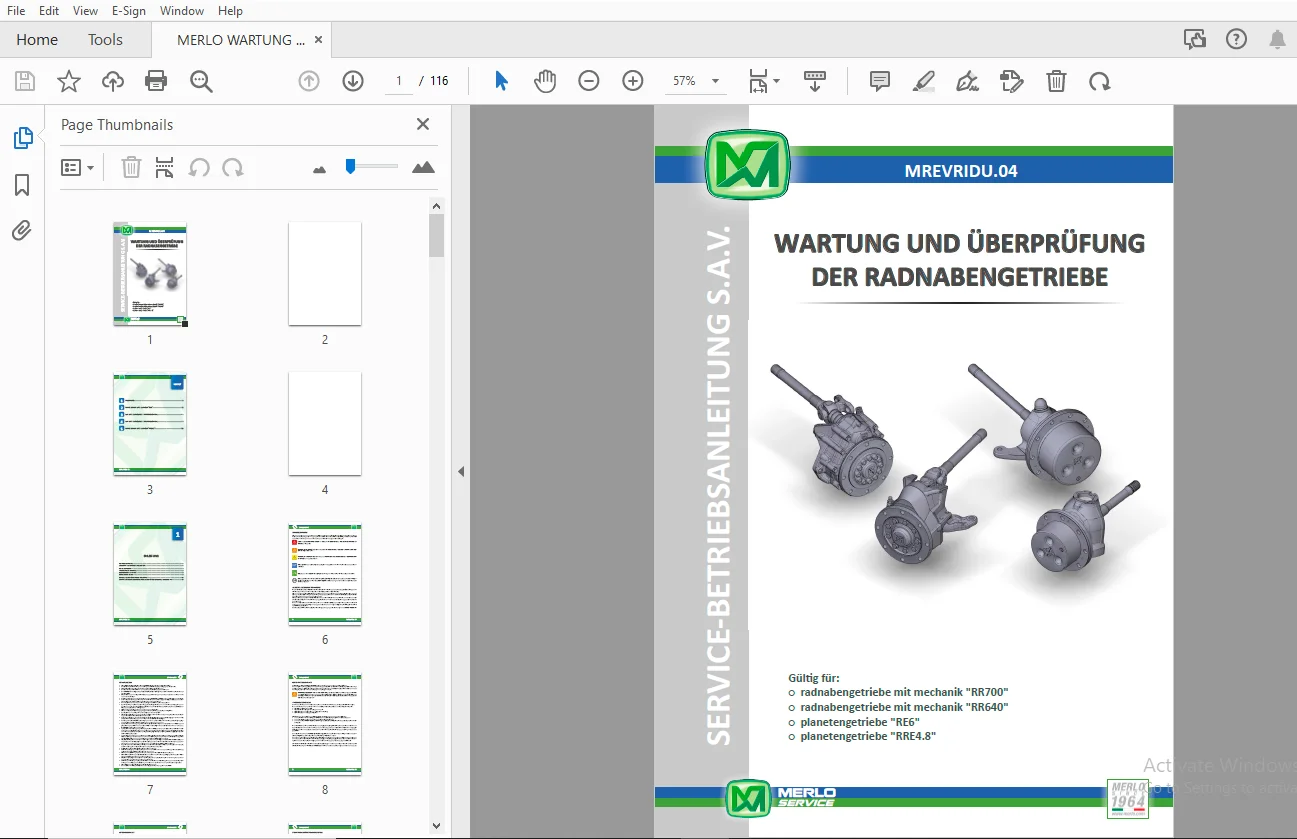Viewport: 1297px width, 839px height.
Task: Rotate thumbnails counterclockwise
Action: click(199, 167)
